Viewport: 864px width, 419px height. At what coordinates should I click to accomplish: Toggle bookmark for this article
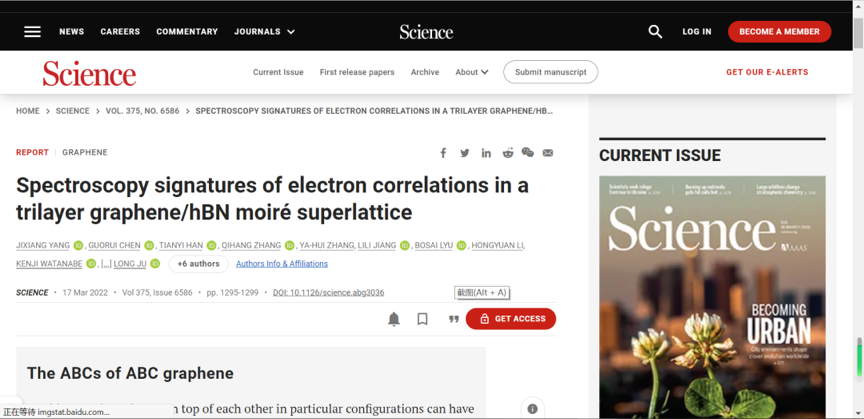pos(422,319)
